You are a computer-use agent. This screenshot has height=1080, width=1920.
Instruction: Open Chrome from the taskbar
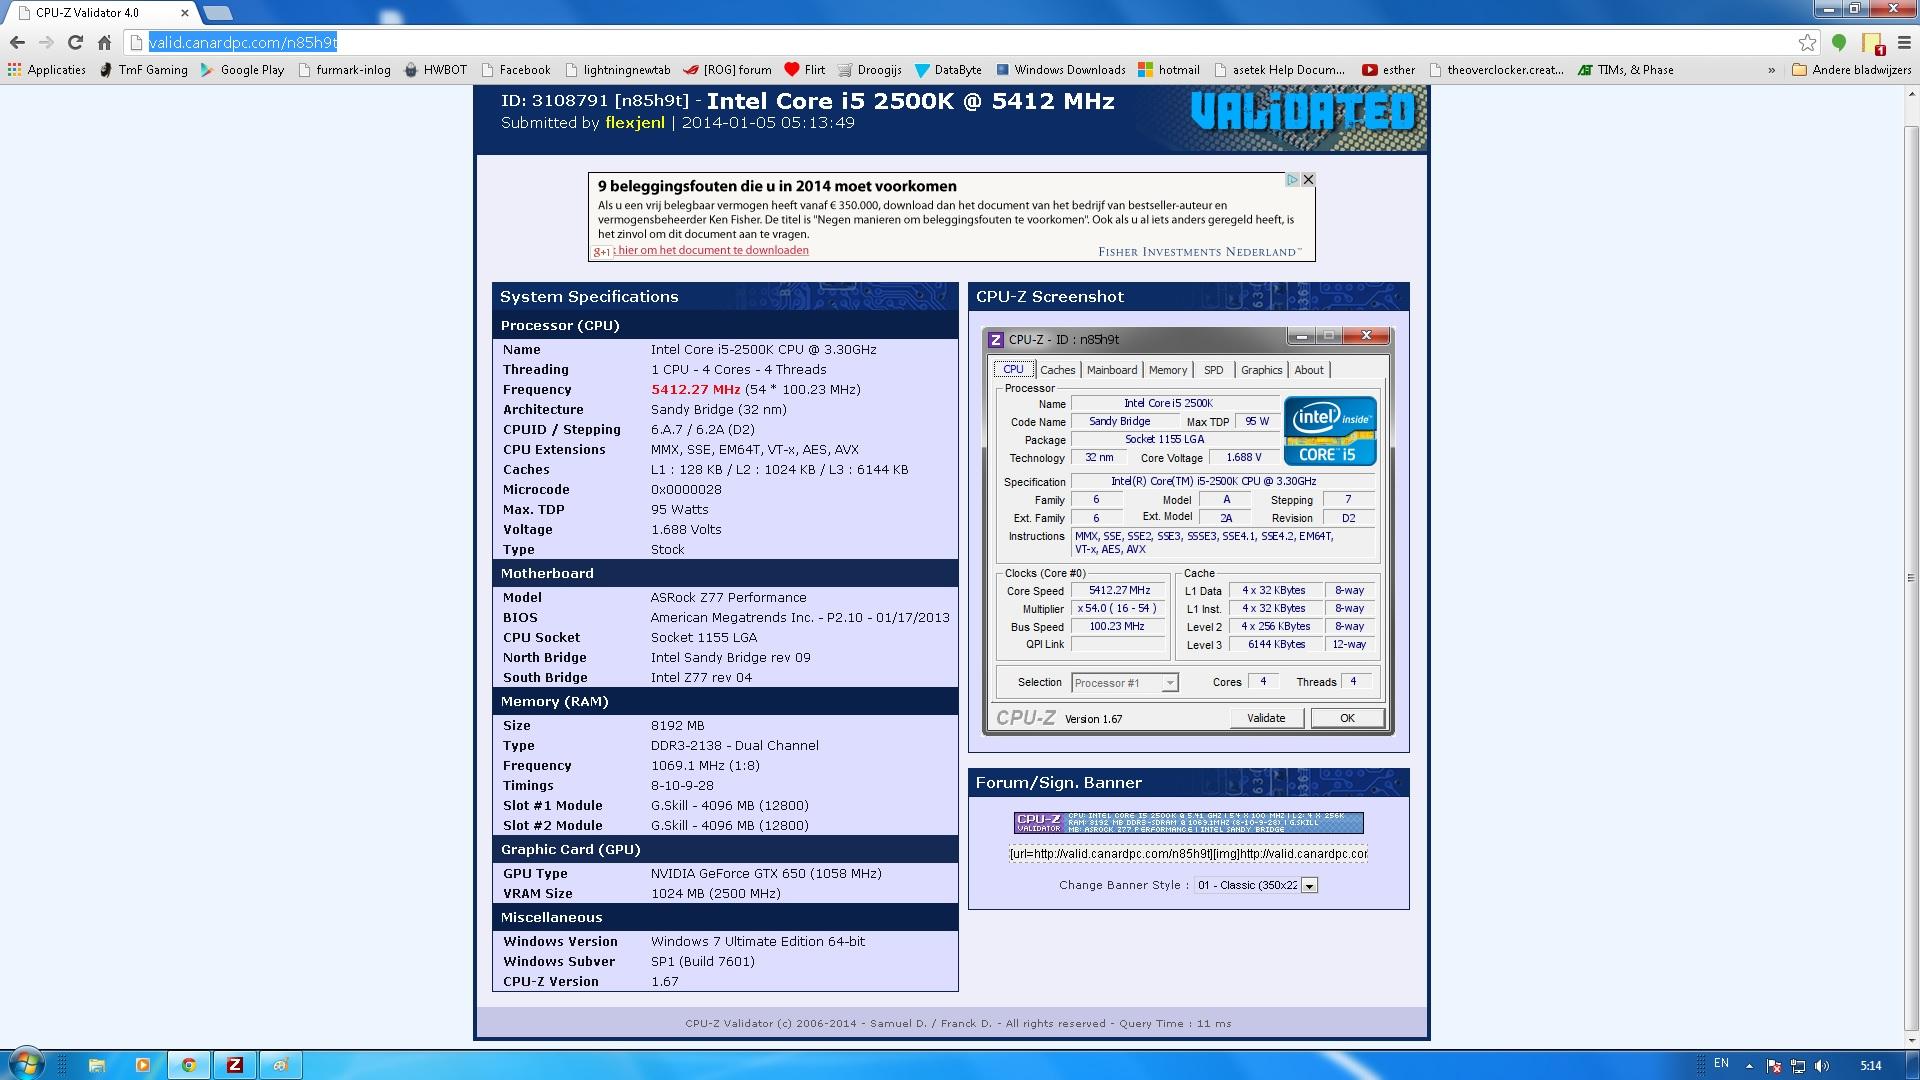189,1065
